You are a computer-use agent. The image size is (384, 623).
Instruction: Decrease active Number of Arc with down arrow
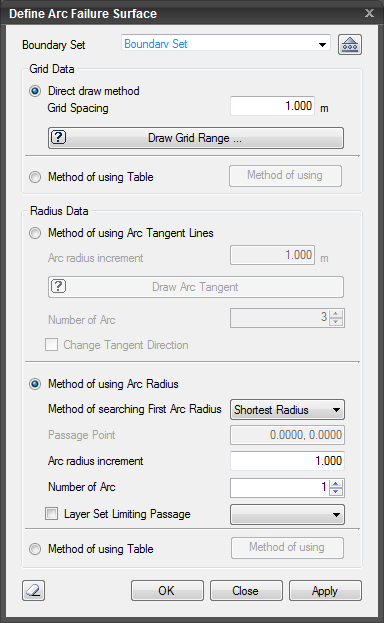click(336, 491)
